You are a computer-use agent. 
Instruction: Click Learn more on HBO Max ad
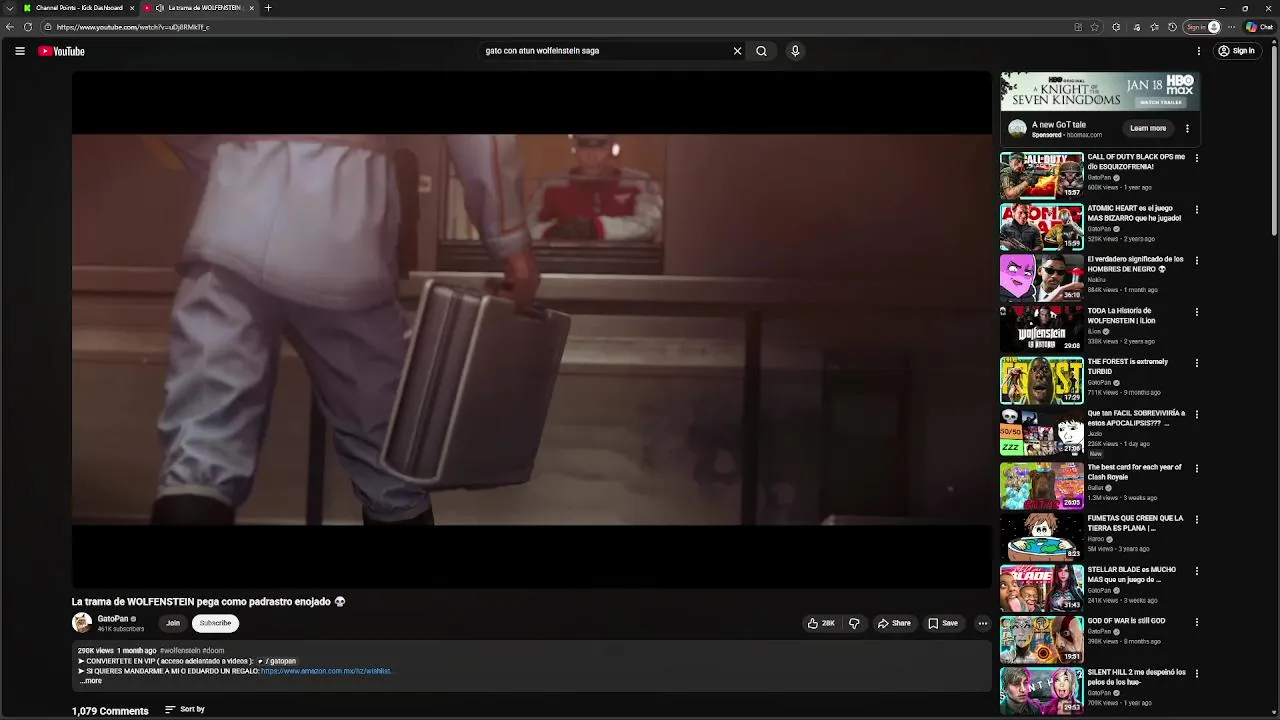pos(1148,128)
